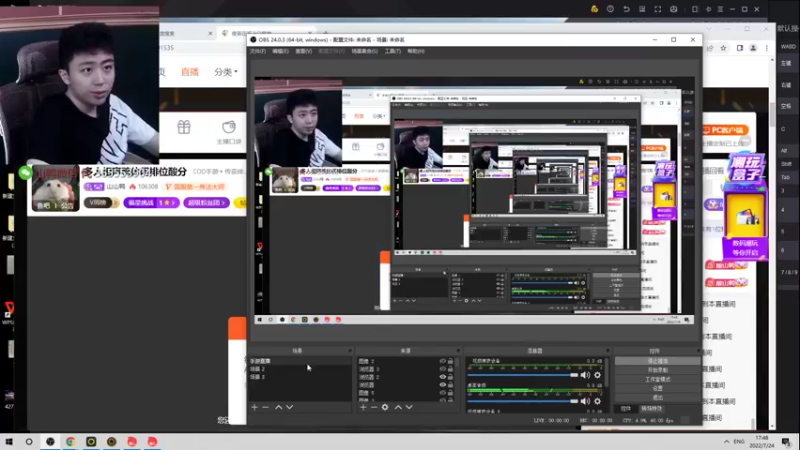800x450 pixels.
Task: Open OBS 文件(F) menu
Action: point(258,52)
